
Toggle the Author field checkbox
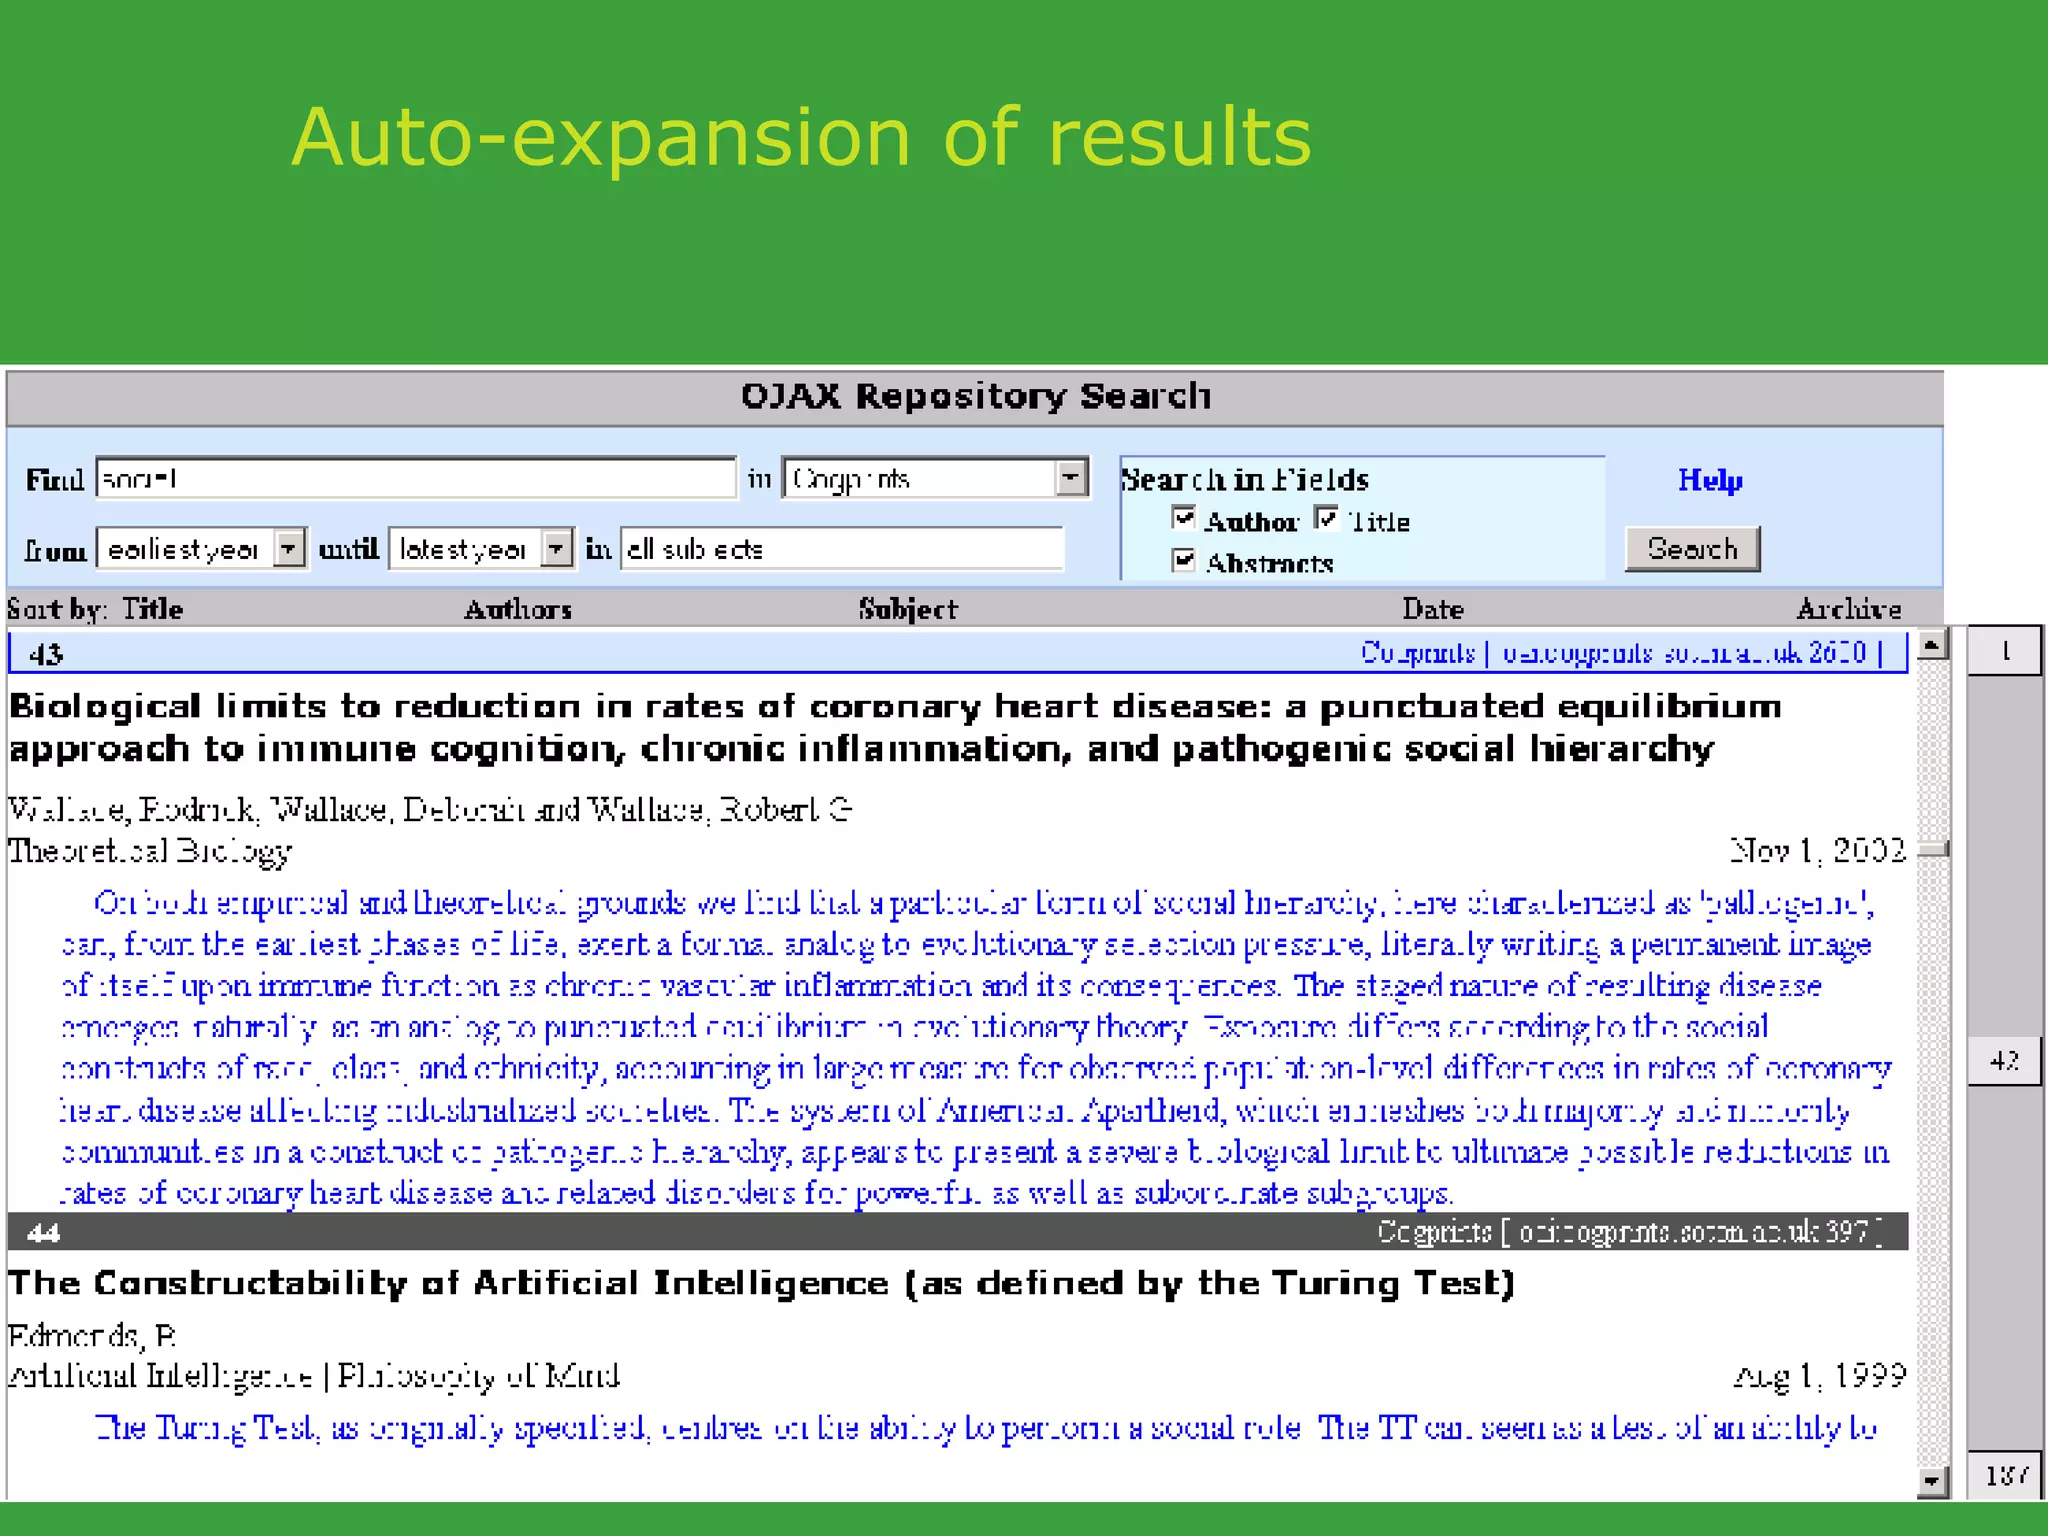pyautogui.click(x=1183, y=518)
